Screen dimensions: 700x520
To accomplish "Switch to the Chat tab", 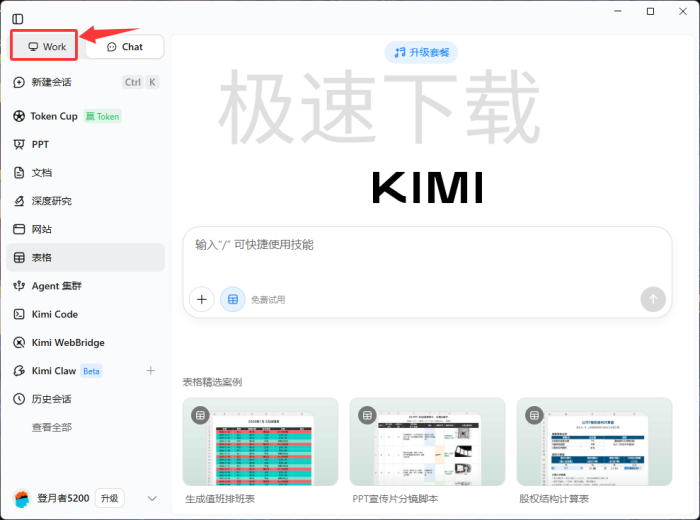I will click(x=125, y=46).
